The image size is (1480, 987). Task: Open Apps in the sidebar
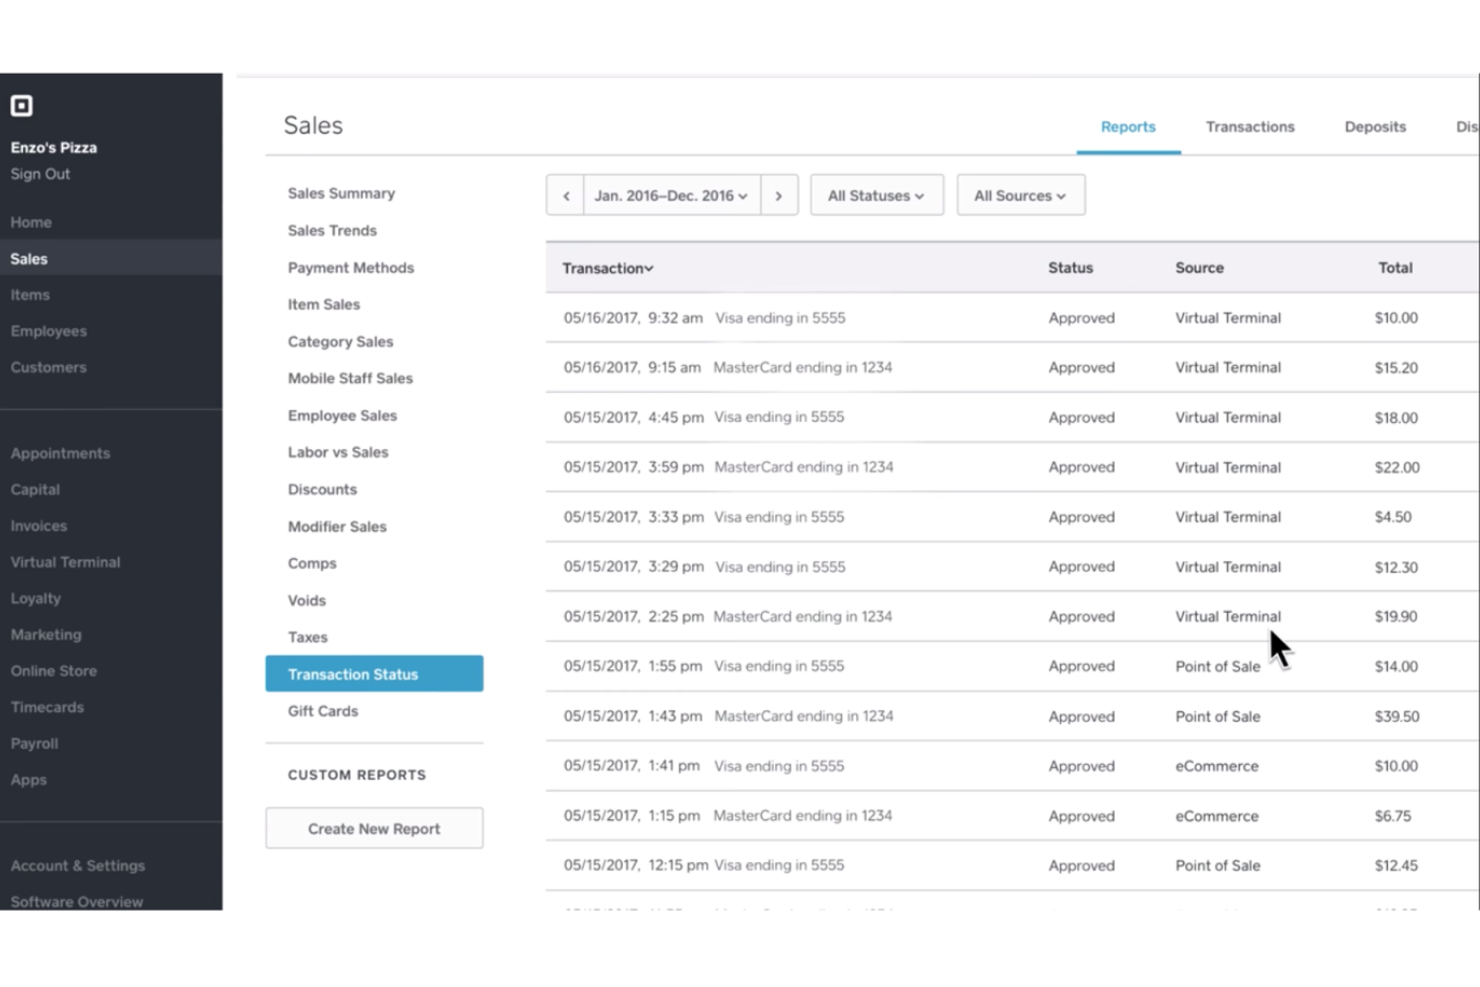28,779
